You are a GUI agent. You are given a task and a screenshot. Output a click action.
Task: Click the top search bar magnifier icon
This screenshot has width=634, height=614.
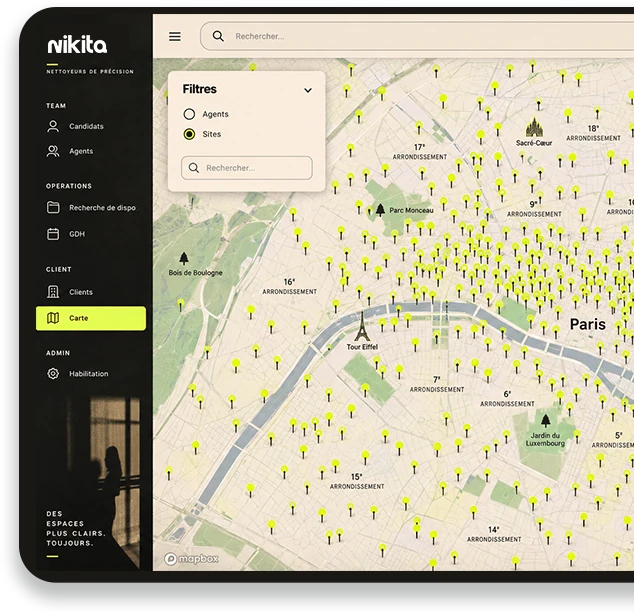218,36
